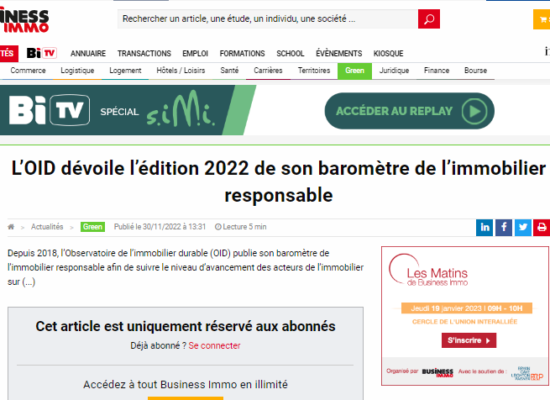Click the play icon on replay banner

(474, 111)
